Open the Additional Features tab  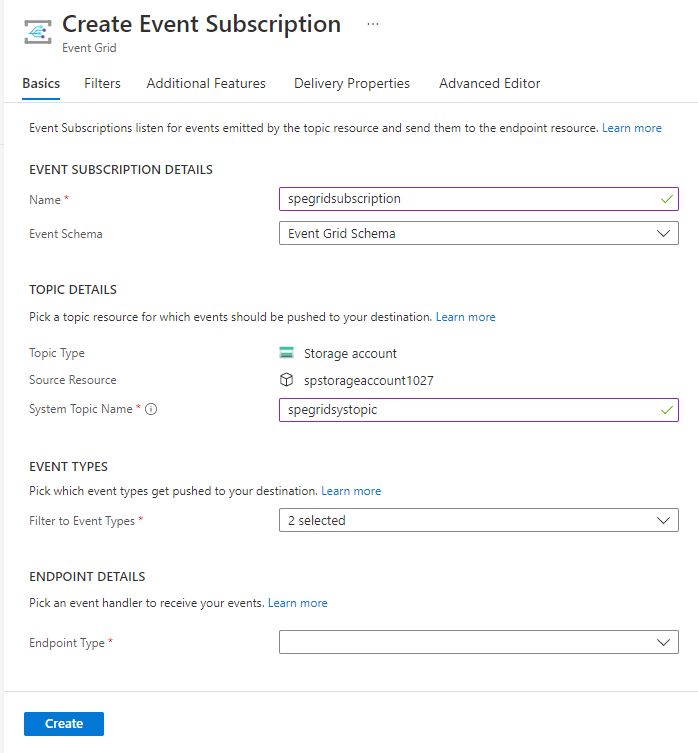point(206,84)
